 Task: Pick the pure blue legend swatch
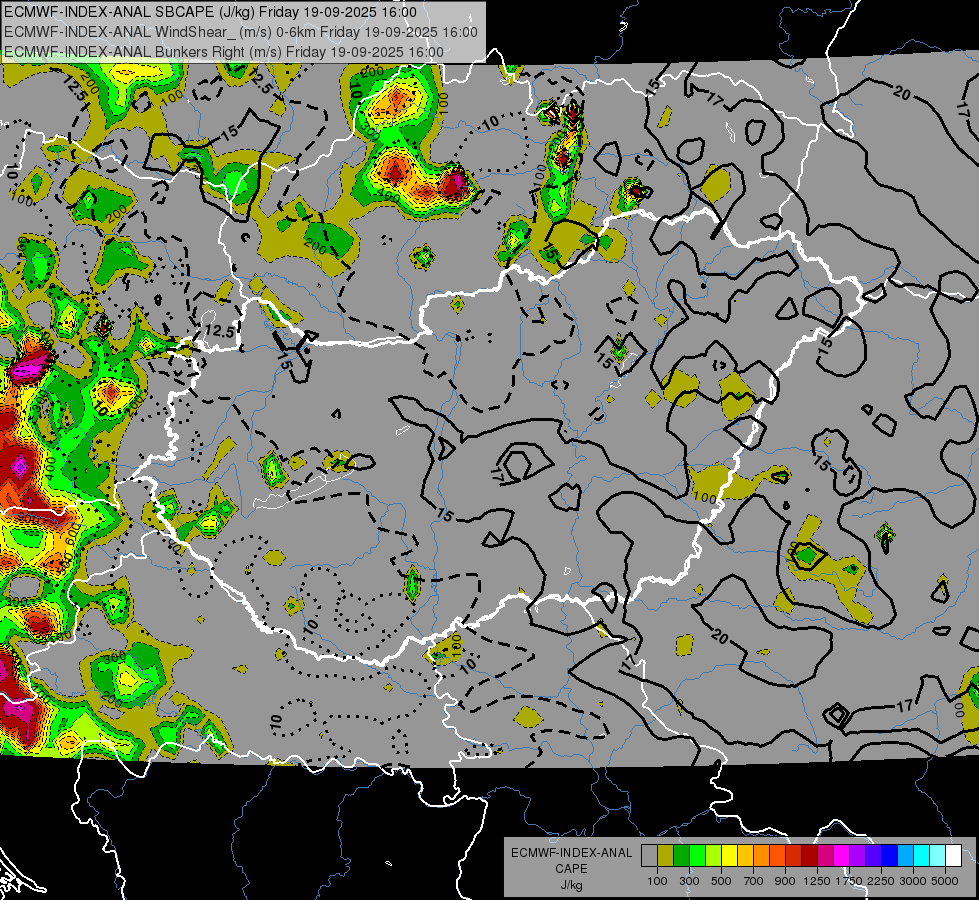tap(890, 856)
